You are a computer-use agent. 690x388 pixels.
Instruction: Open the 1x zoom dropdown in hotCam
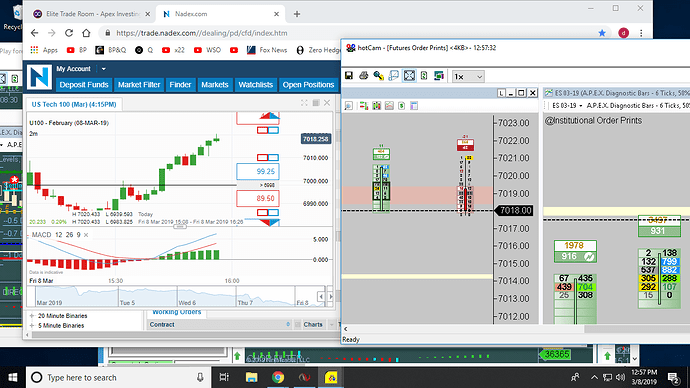[468, 77]
